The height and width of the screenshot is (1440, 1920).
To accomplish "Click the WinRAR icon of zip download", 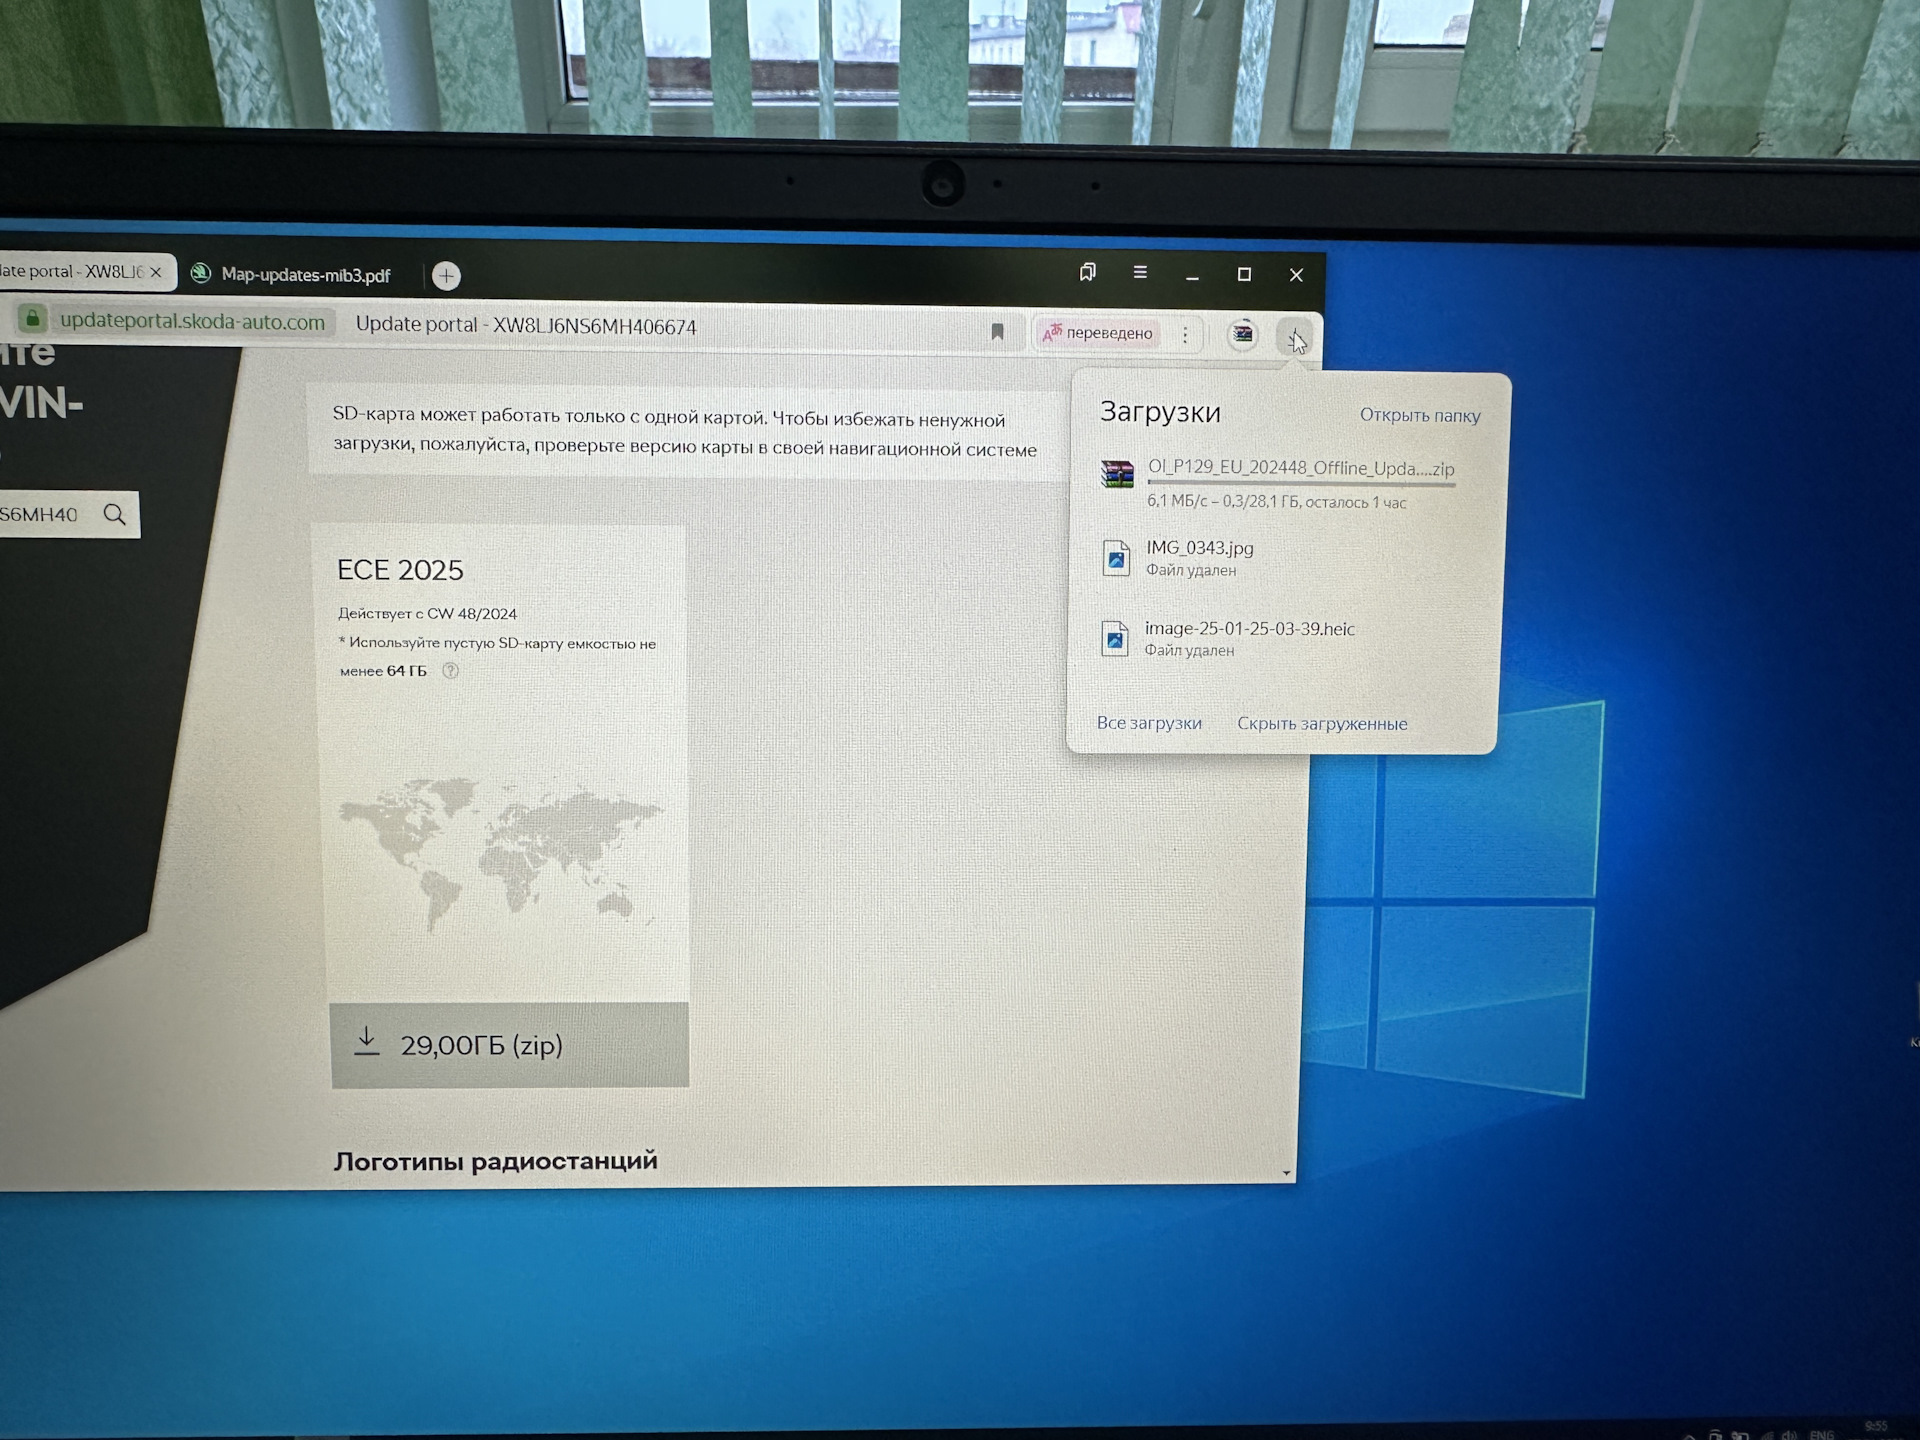I will pyautogui.click(x=1117, y=474).
